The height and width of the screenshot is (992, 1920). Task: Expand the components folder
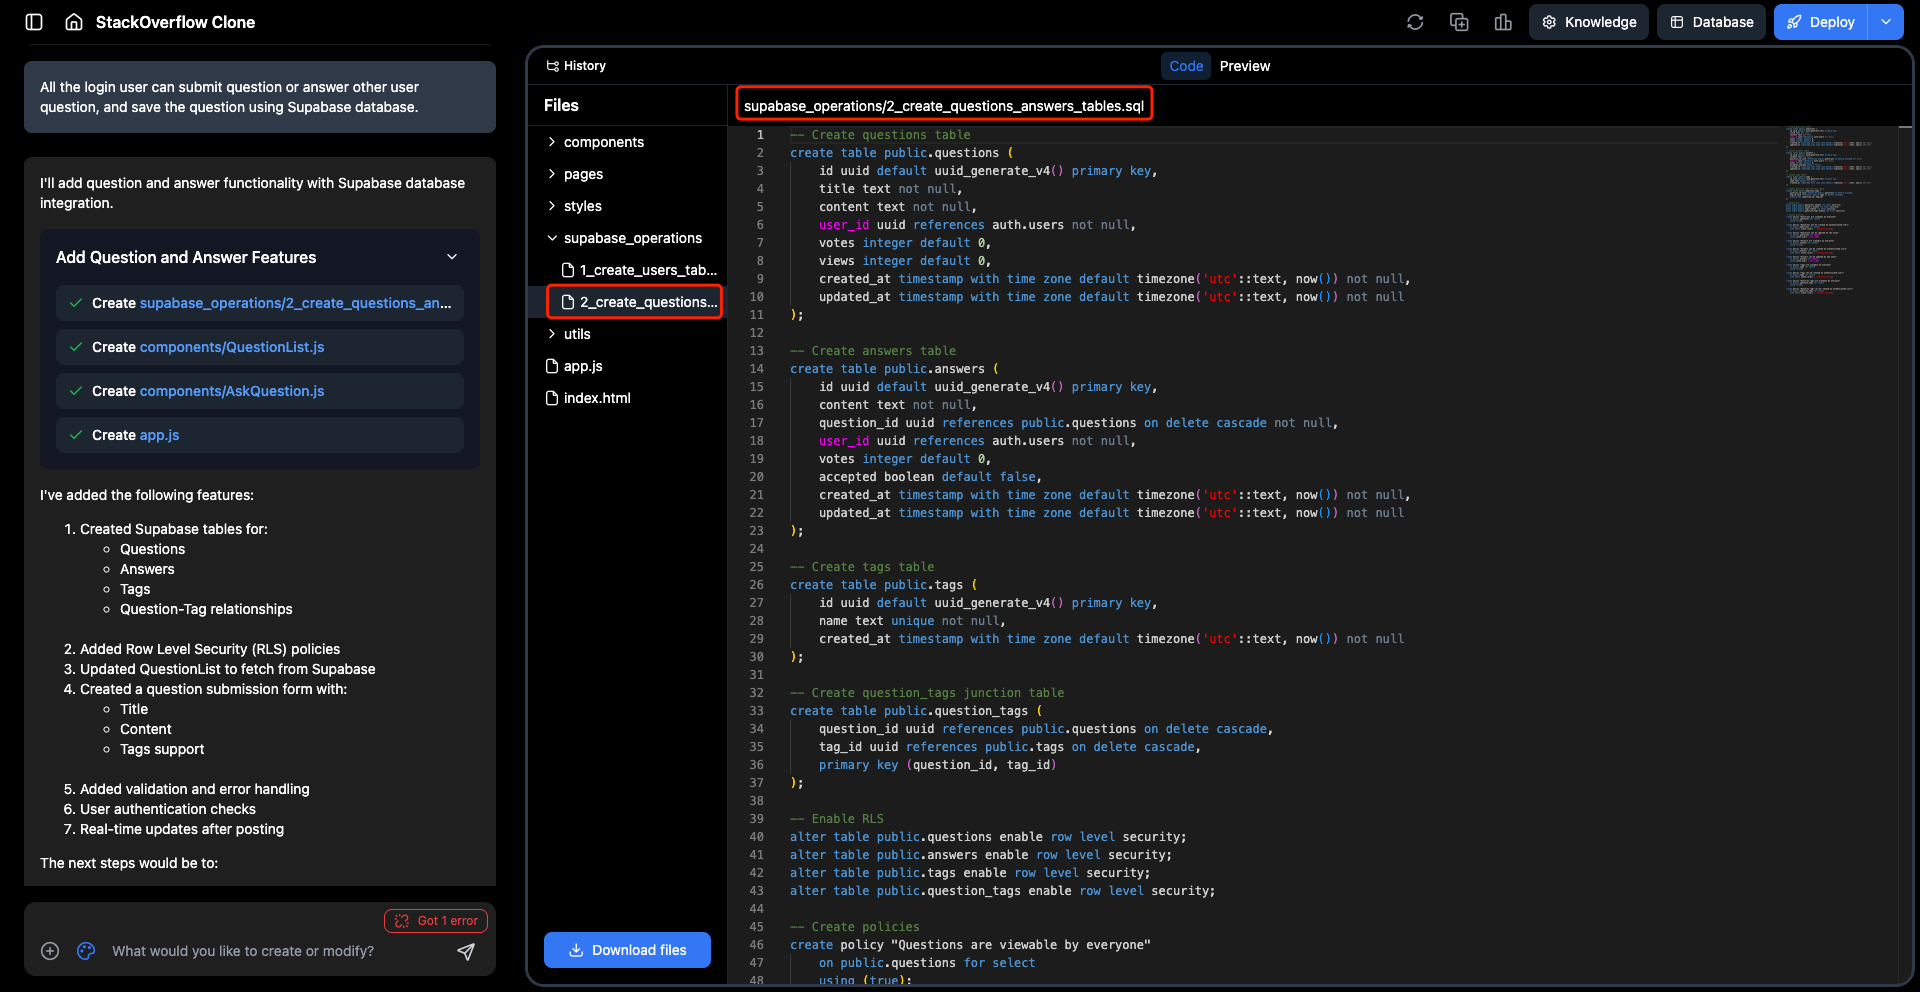click(x=603, y=142)
